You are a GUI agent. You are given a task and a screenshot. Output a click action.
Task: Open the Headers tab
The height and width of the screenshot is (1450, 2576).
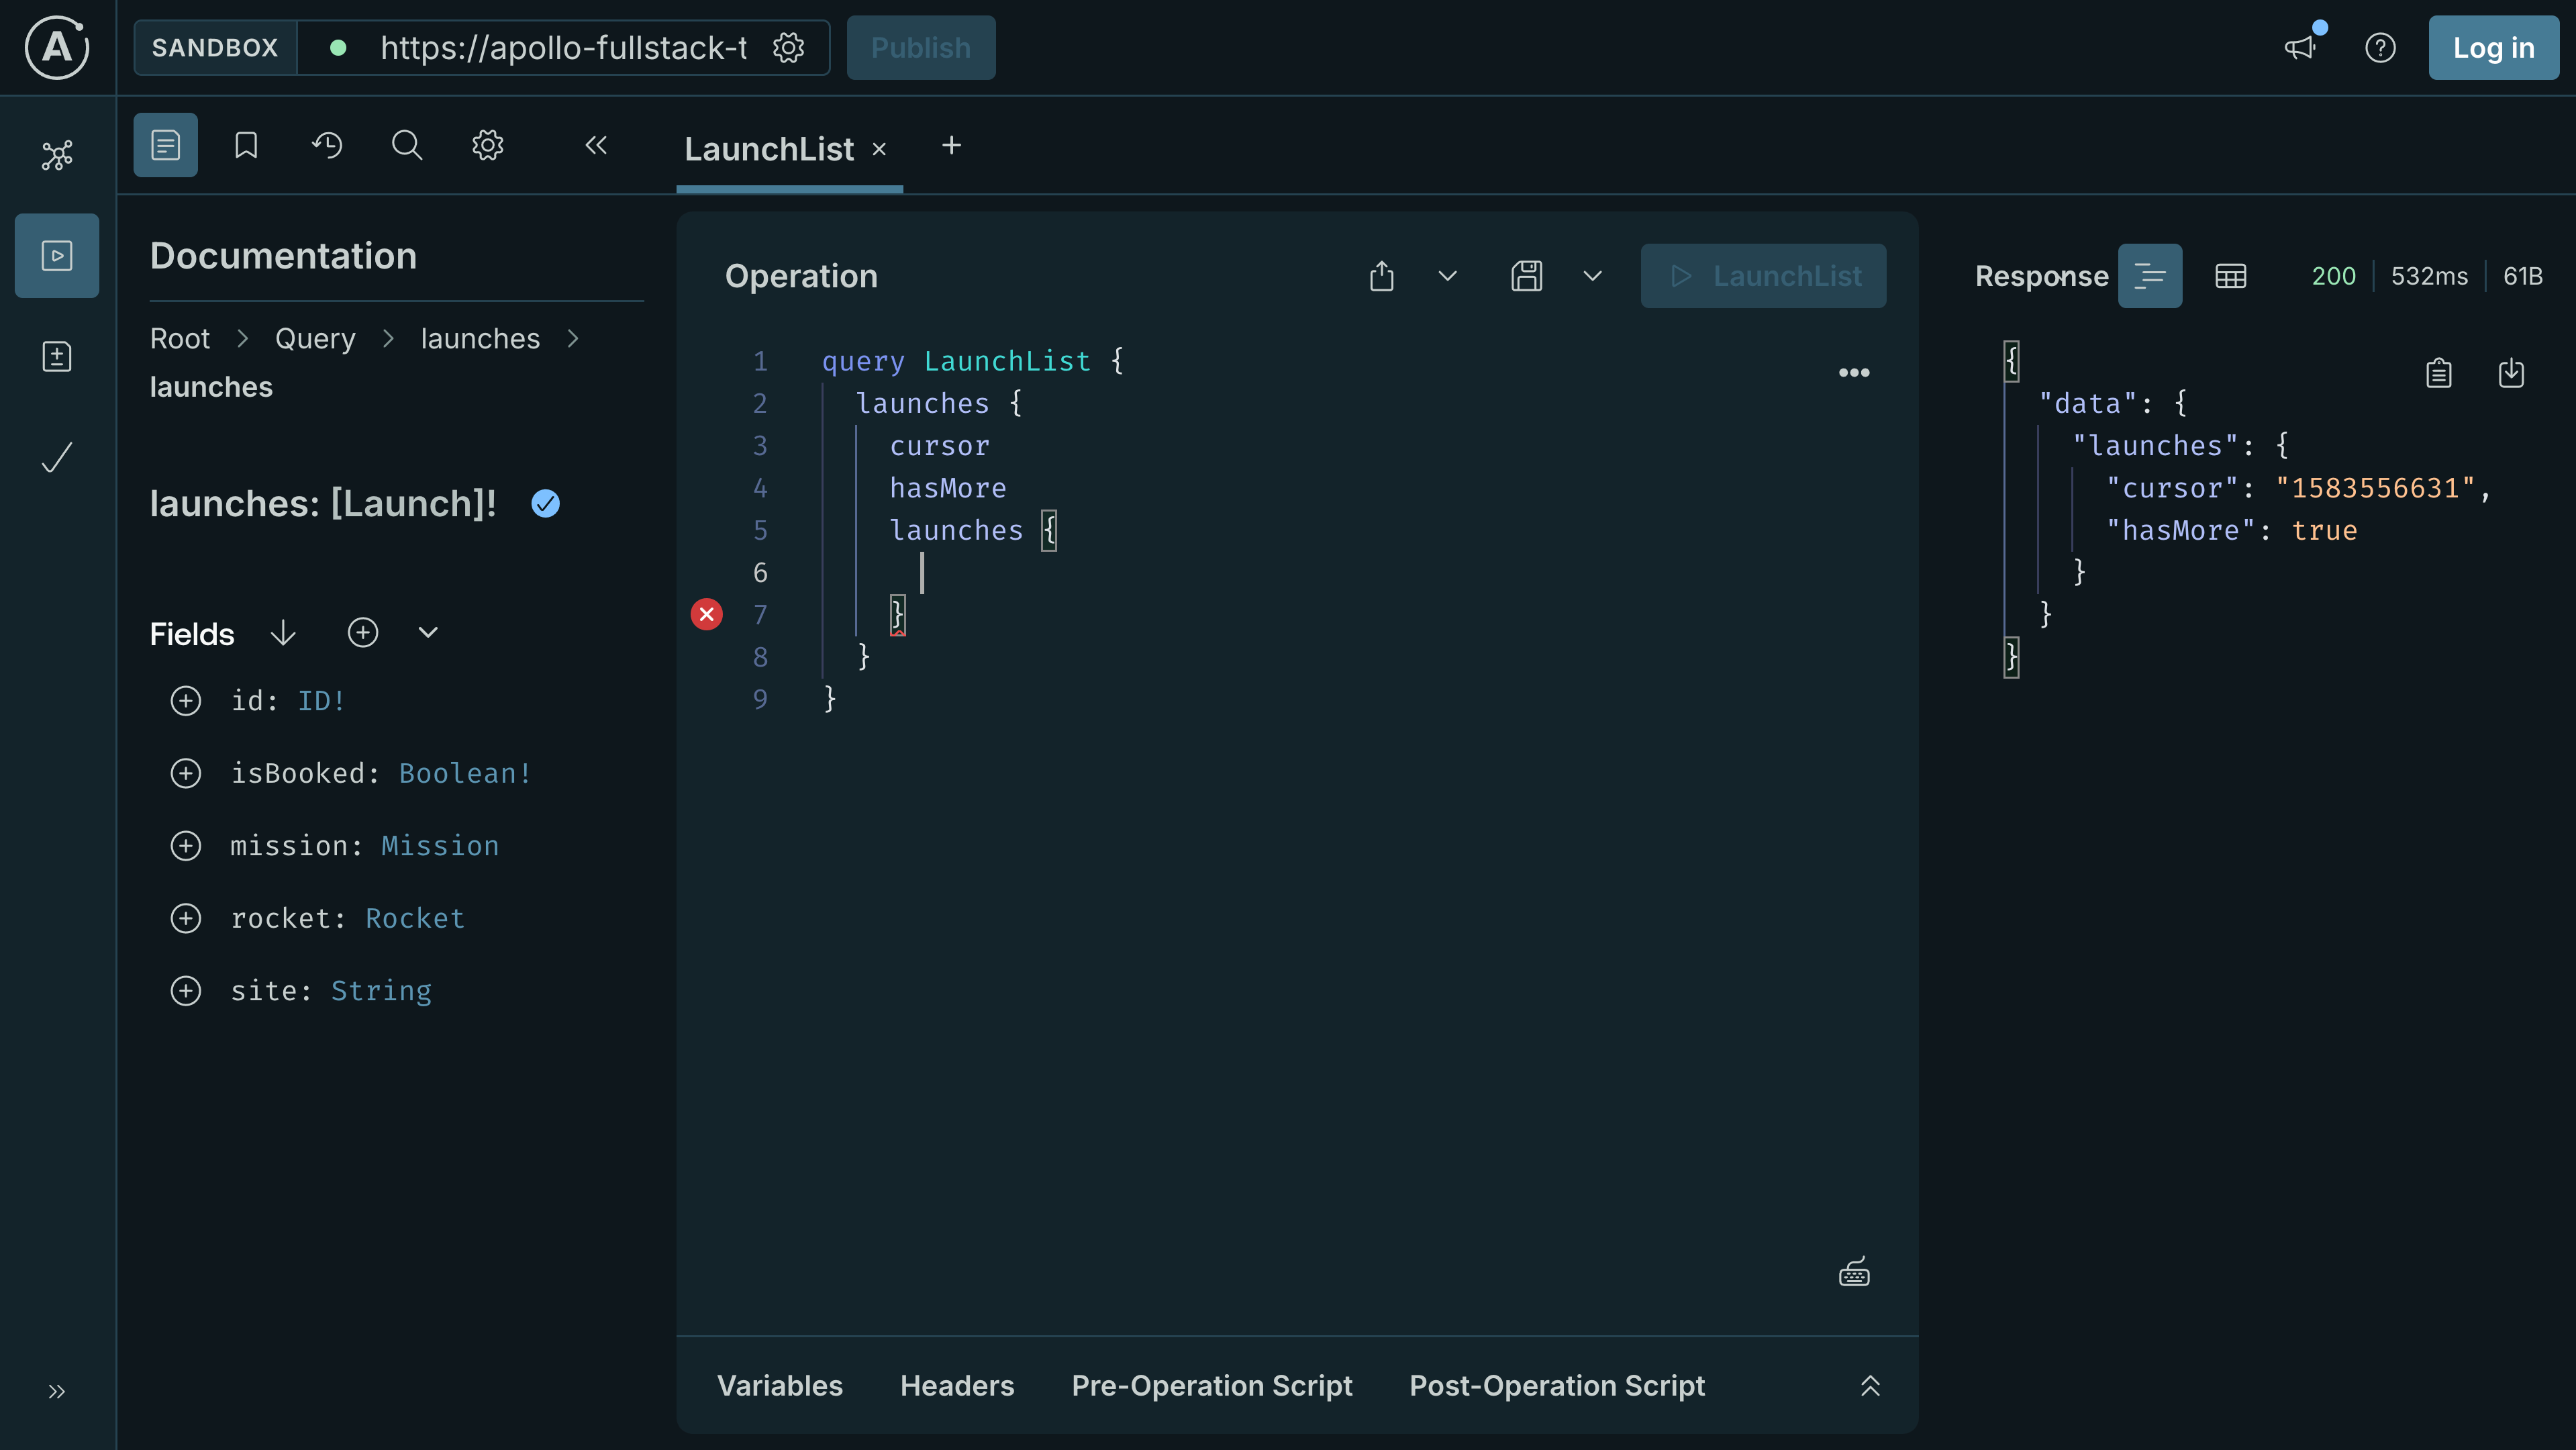(x=956, y=1385)
